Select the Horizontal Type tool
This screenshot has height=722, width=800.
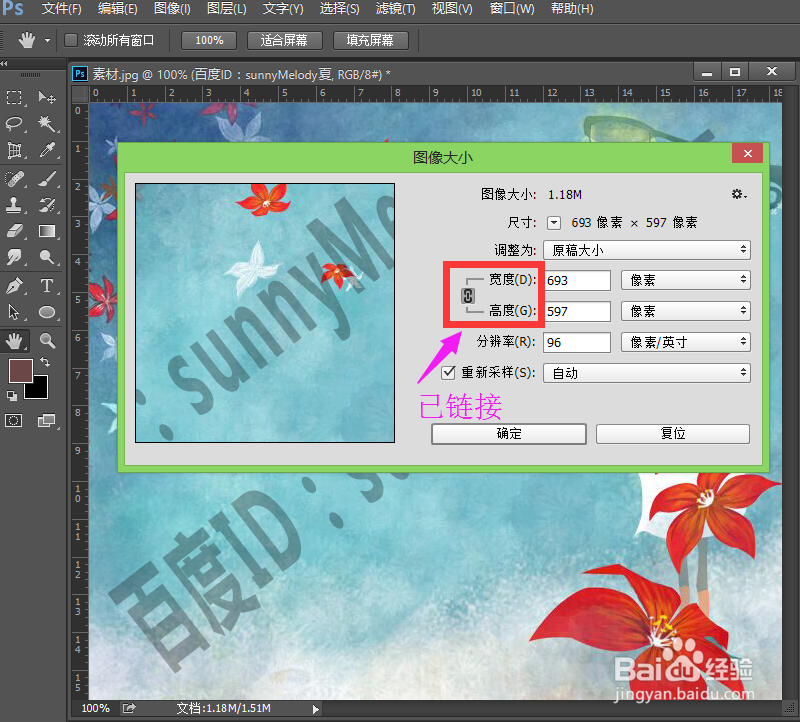point(47,286)
